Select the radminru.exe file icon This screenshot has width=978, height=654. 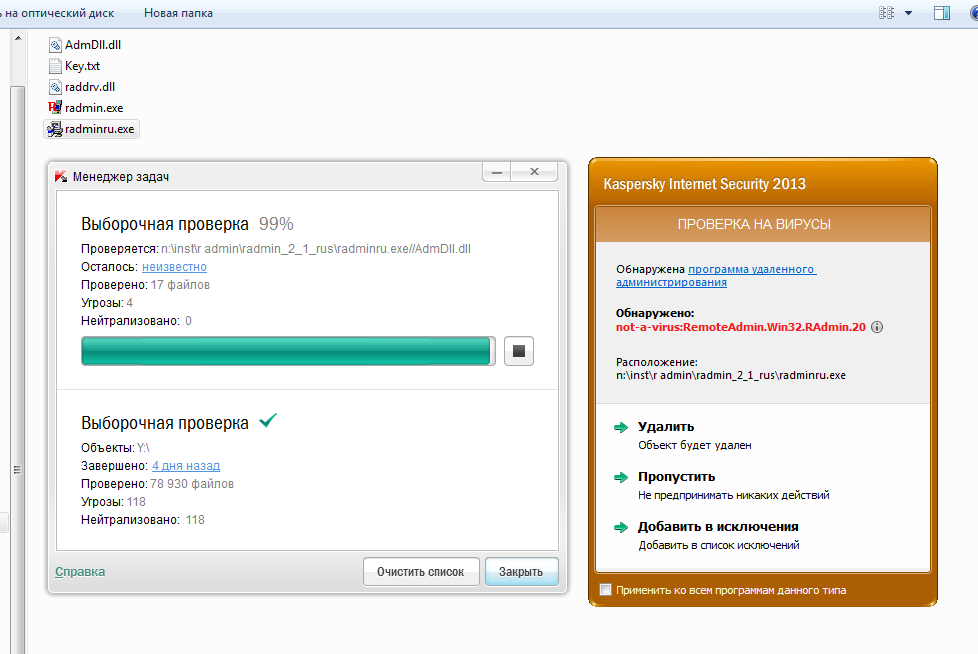56,129
